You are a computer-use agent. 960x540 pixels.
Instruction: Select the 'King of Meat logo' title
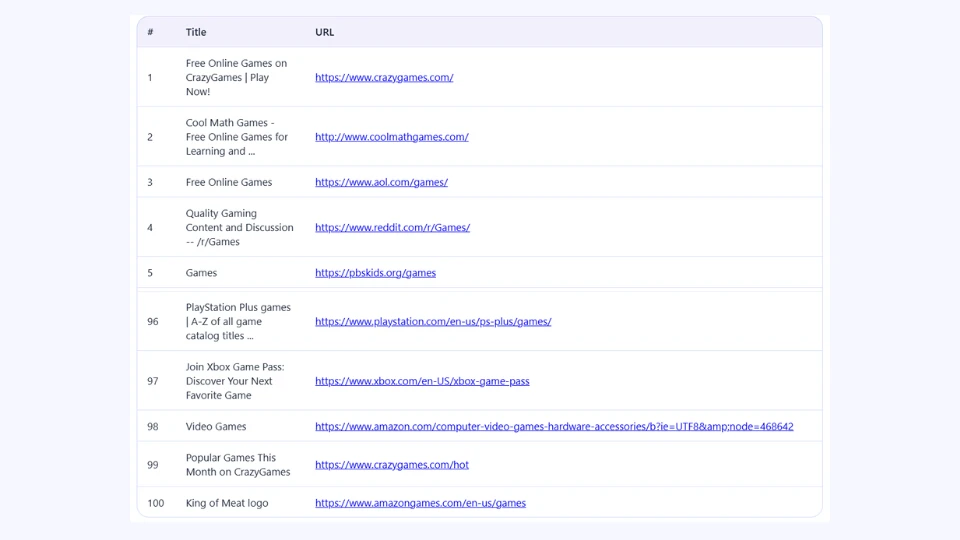227,503
